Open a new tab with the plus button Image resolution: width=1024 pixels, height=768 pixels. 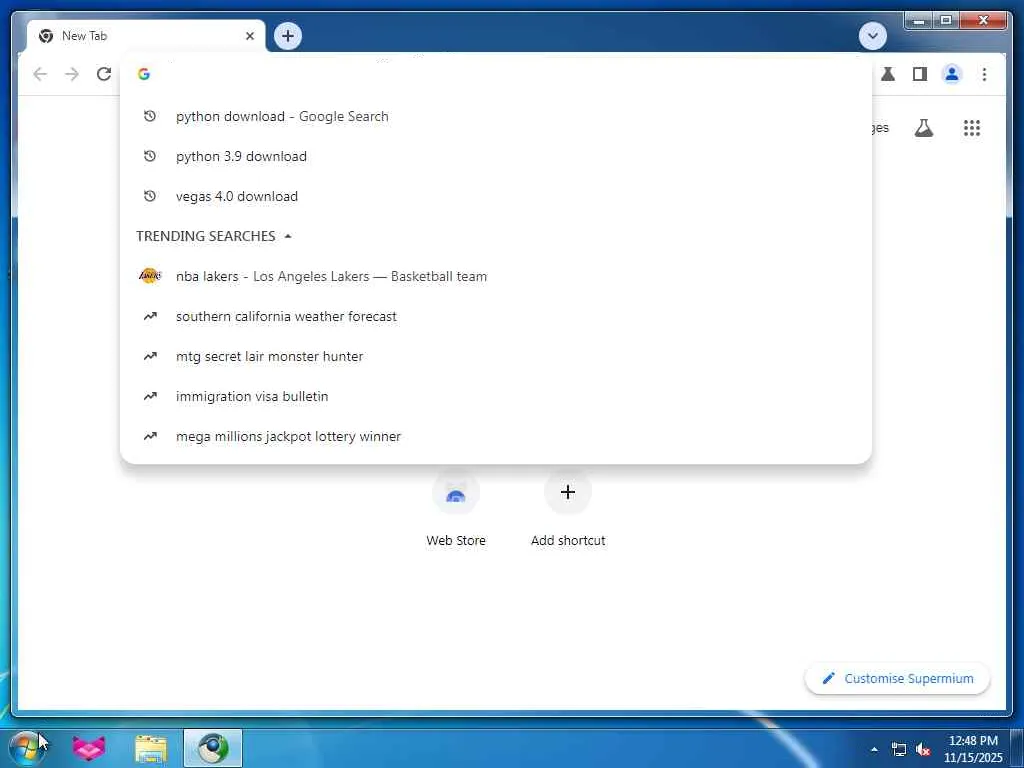(x=288, y=36)
